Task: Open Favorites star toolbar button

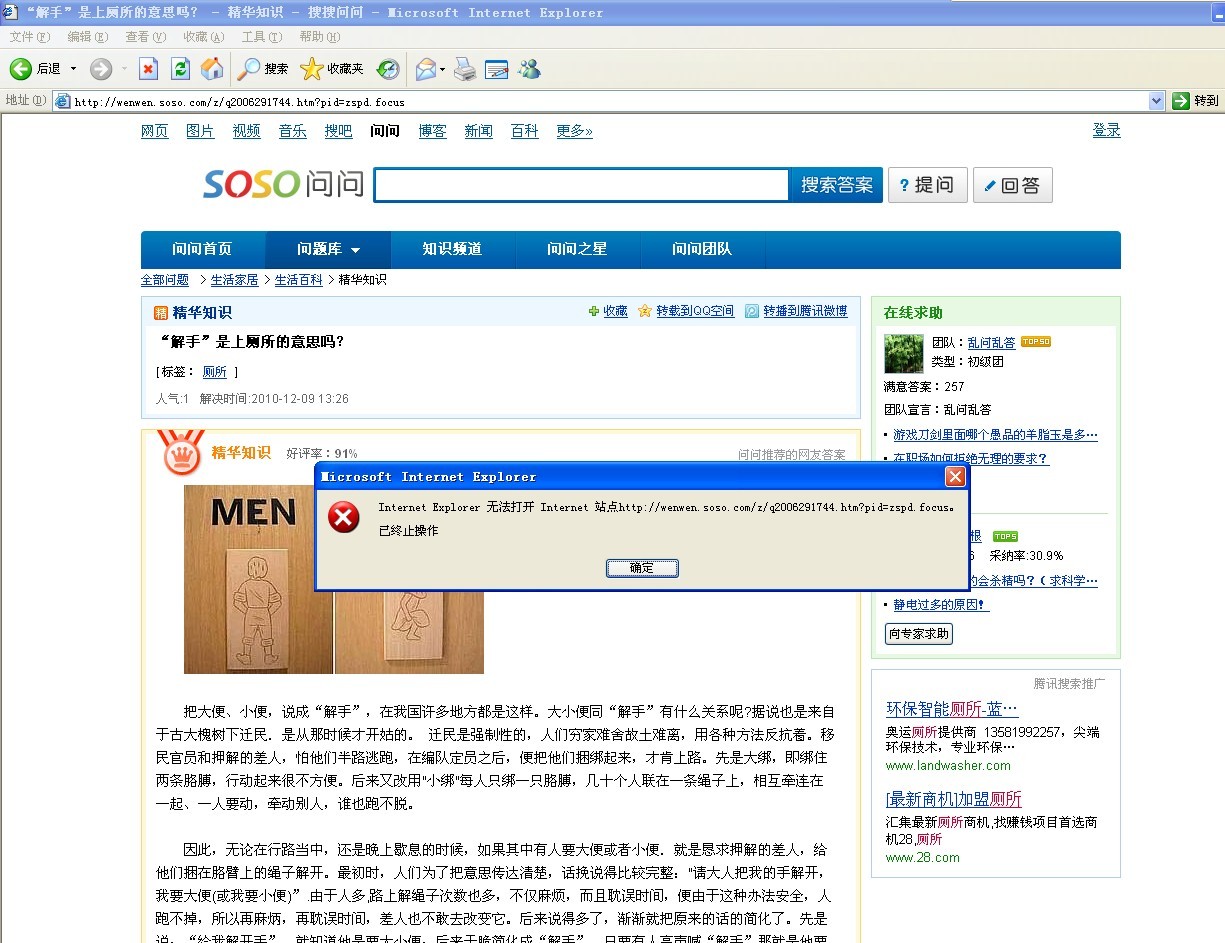Action: click(332, 69)
